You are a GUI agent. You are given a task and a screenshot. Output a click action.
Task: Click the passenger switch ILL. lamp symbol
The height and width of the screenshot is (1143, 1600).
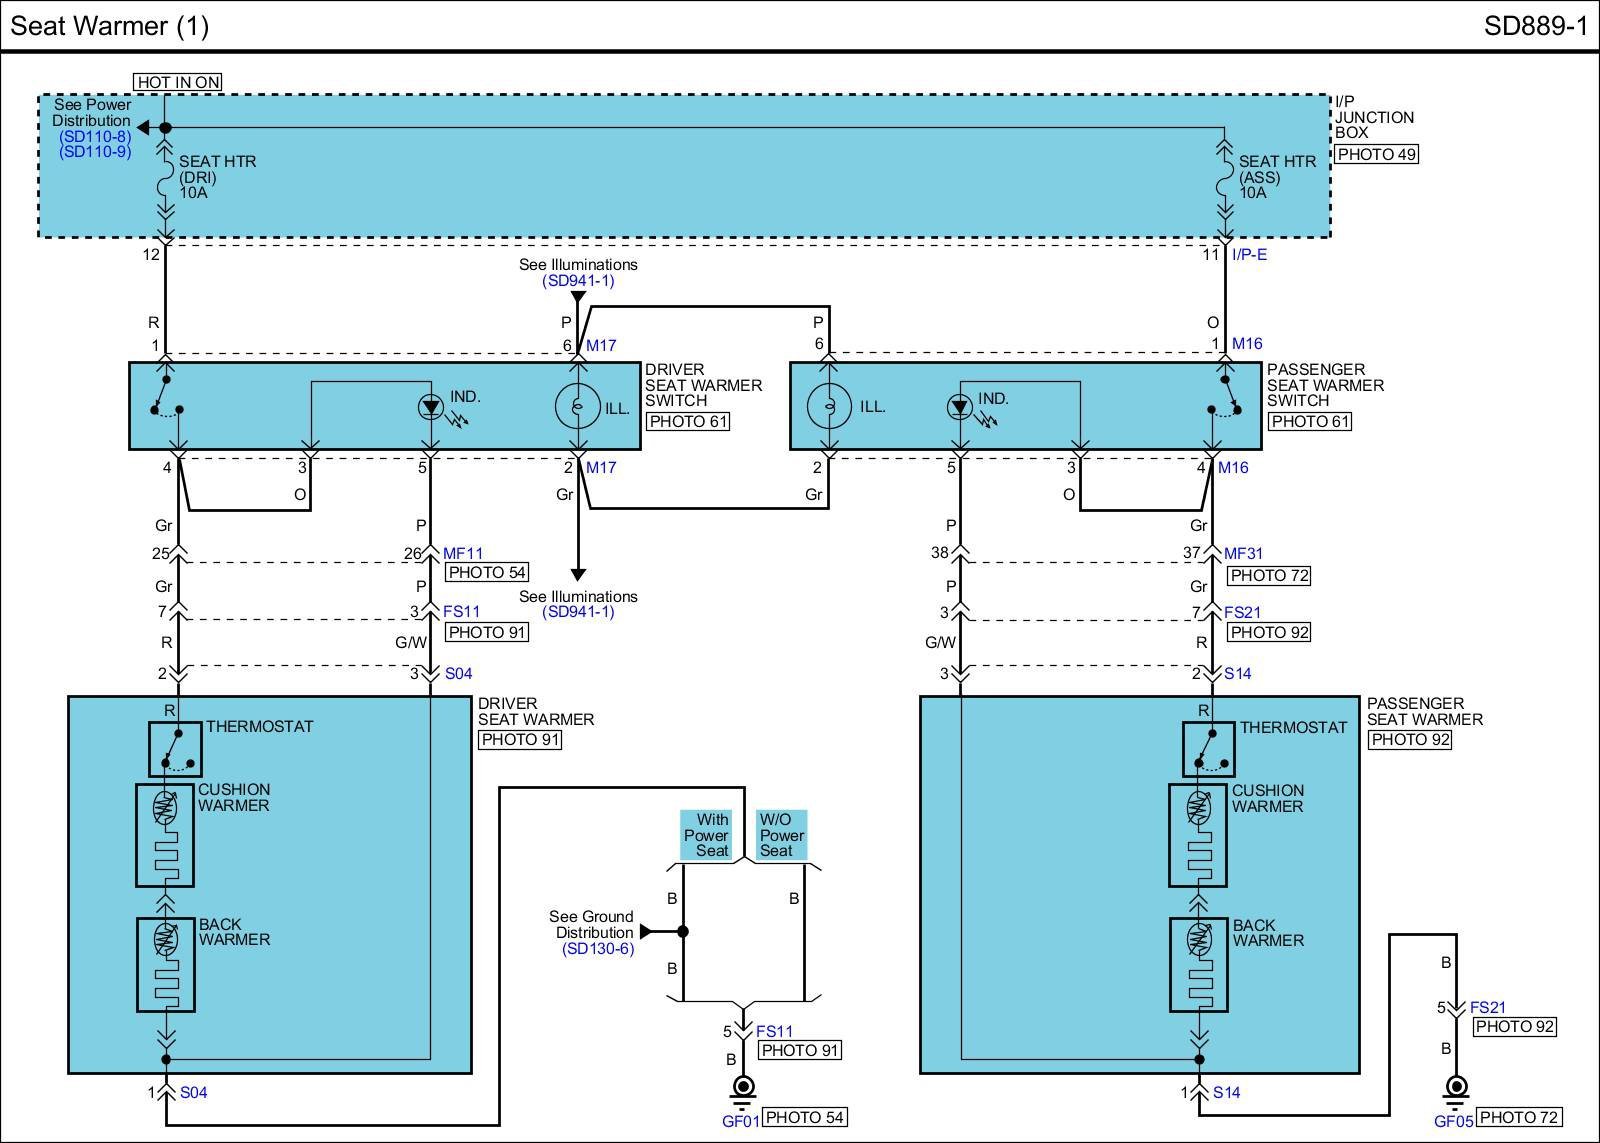(828, 407)
